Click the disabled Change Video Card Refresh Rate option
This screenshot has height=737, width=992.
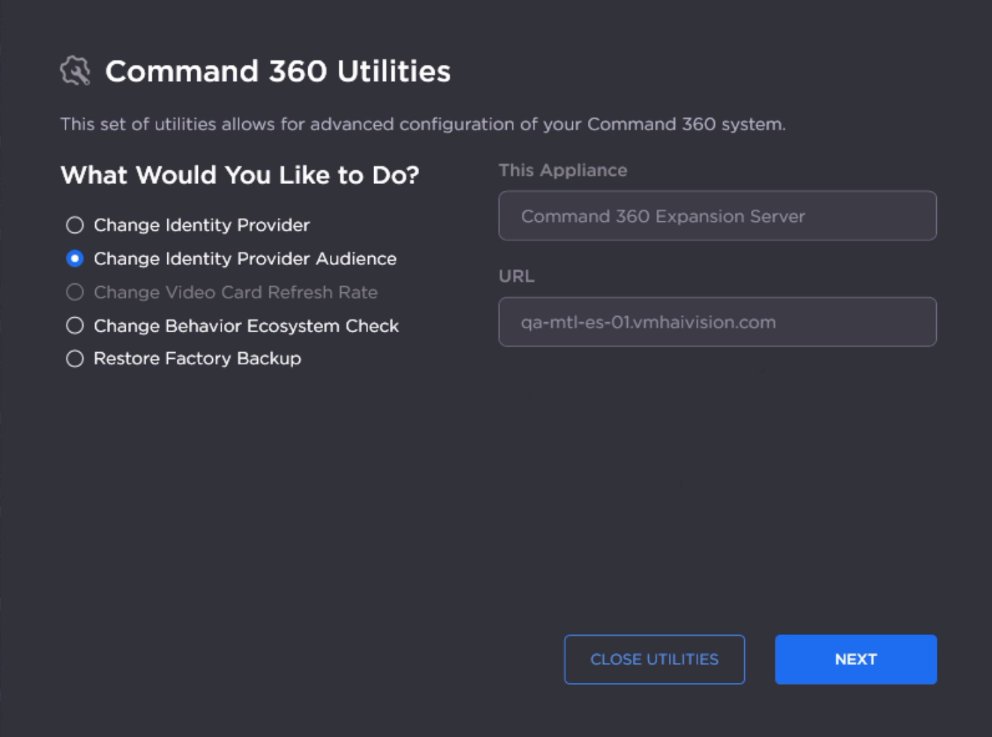[x=74, y=292]
